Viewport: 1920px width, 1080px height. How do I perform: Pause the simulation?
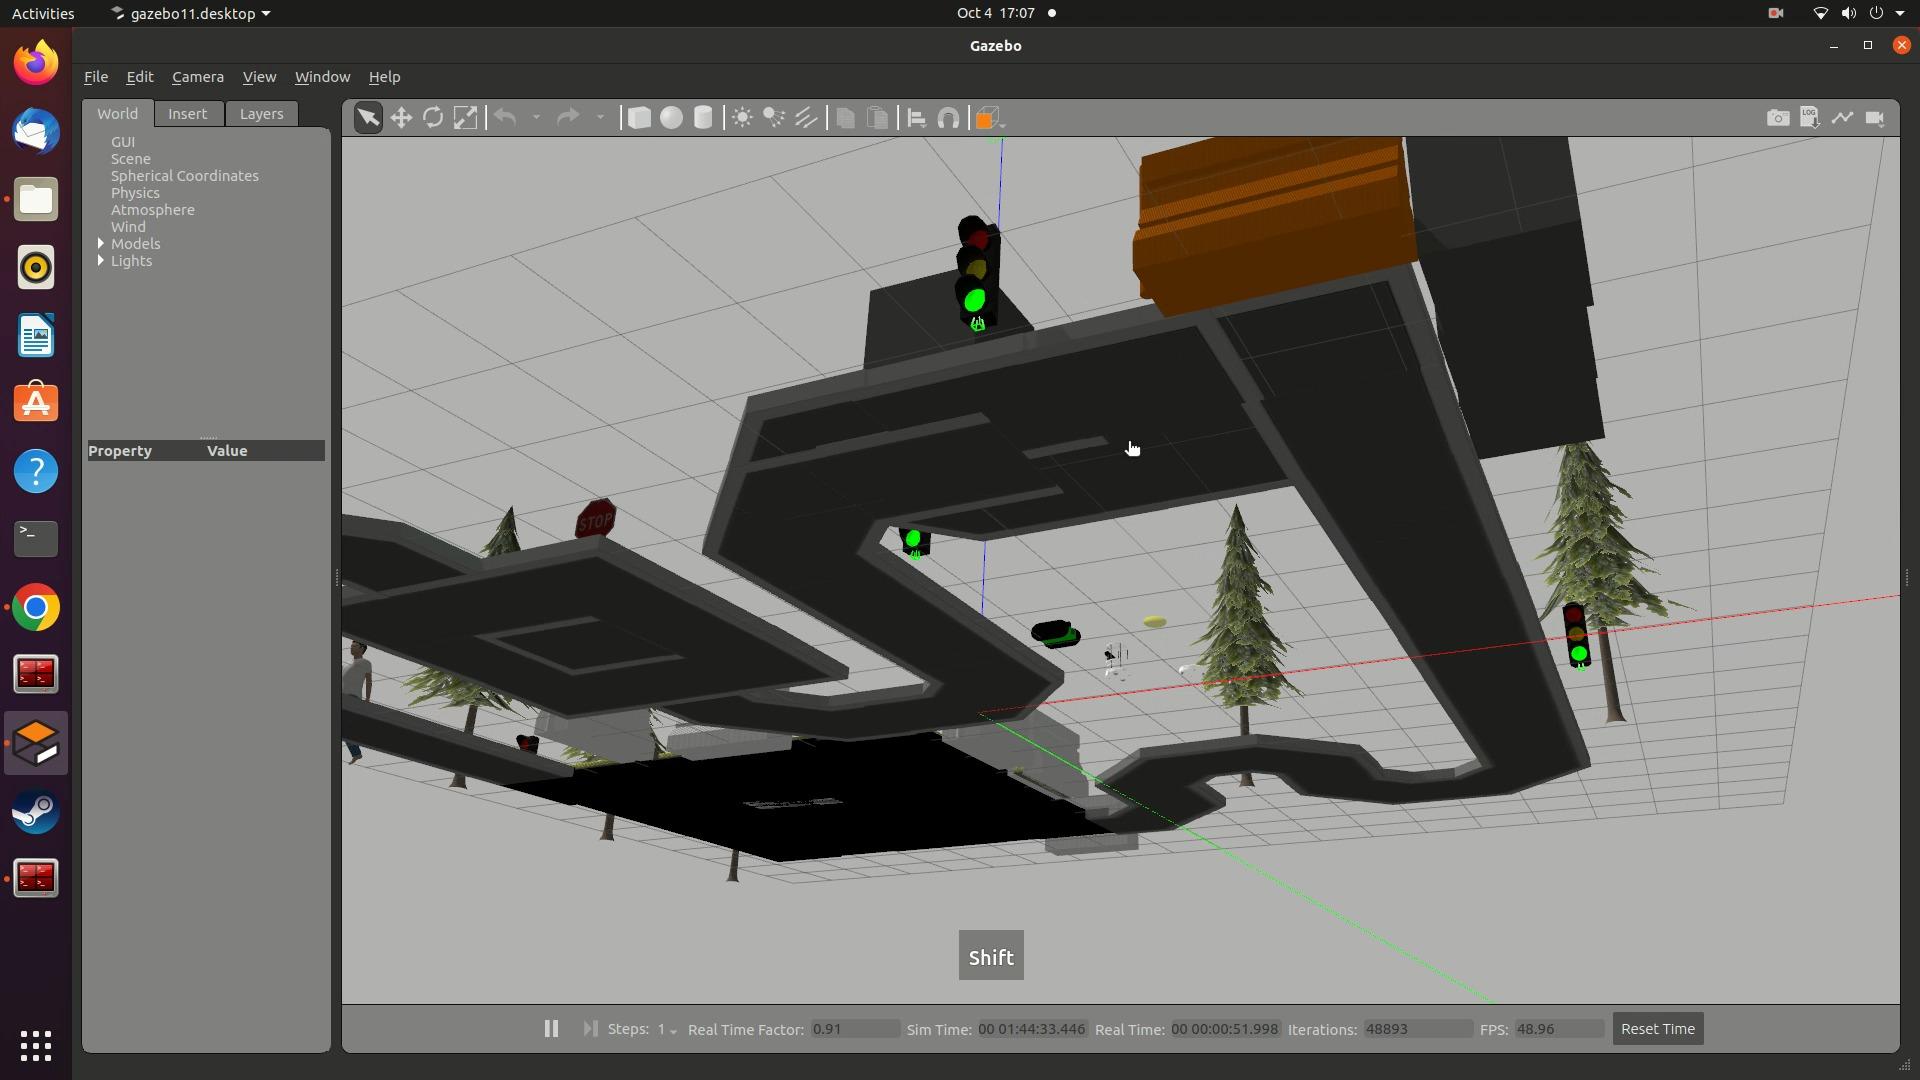click(x=551, y=1029)
